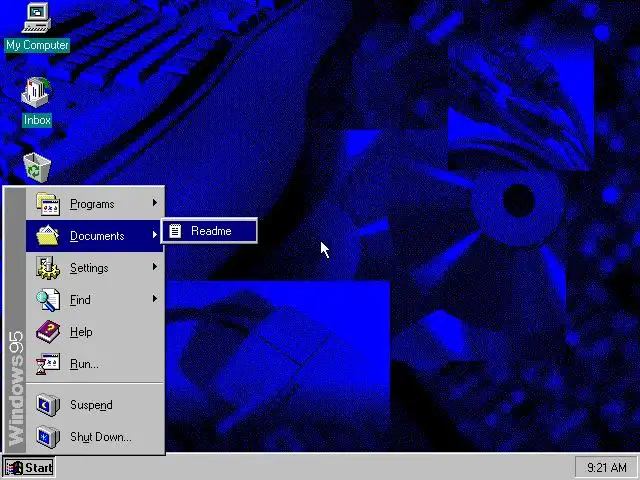Click the Programs folder icon in Start menu
Image resolution: width=640 pixels, height=480 pixels.
pyautogui.click(x=48, y=204)
